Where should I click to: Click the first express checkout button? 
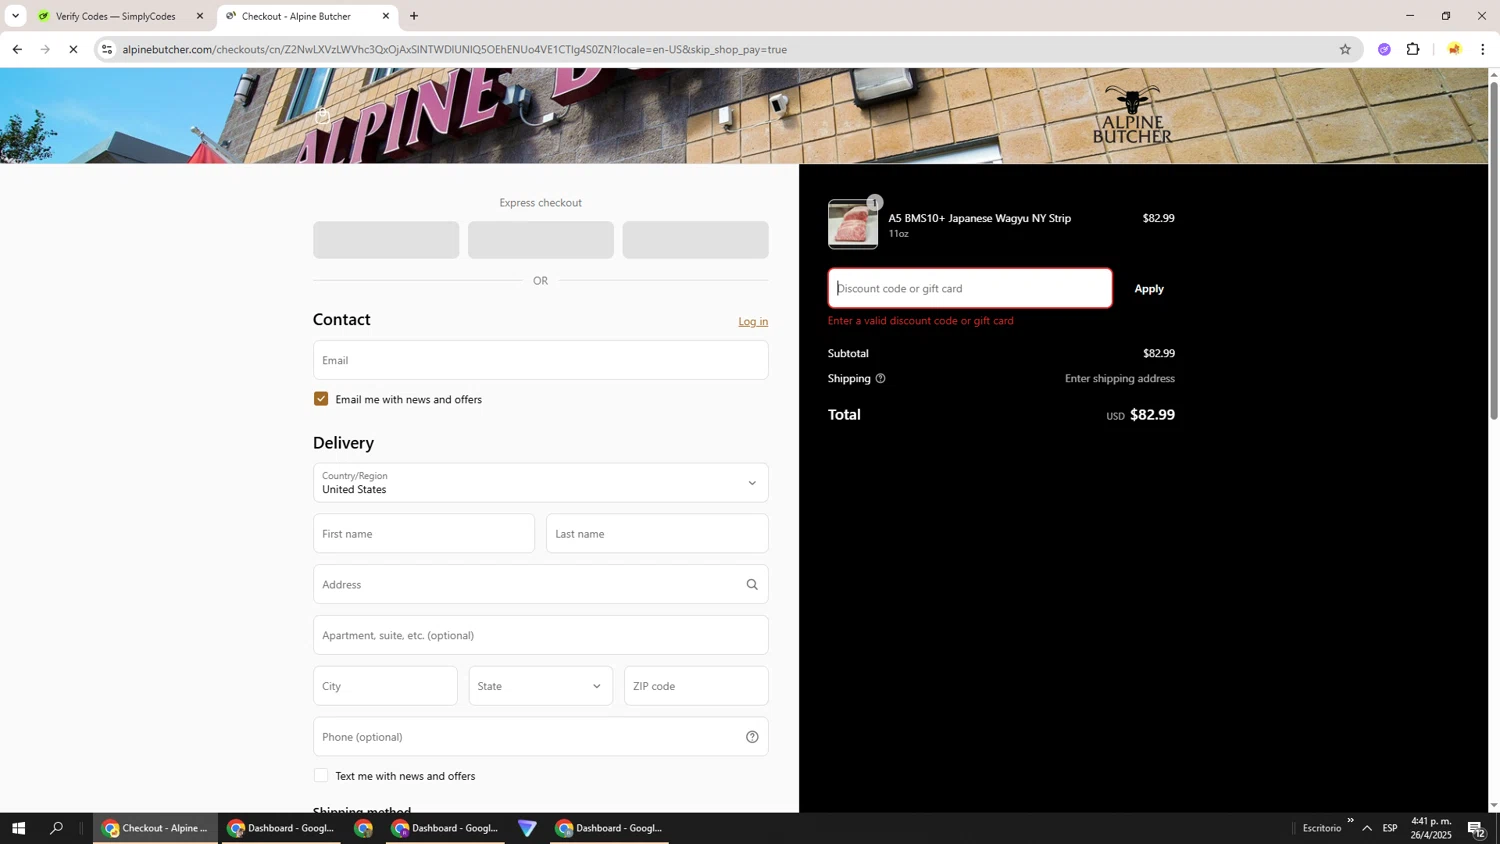click(386, 240)
